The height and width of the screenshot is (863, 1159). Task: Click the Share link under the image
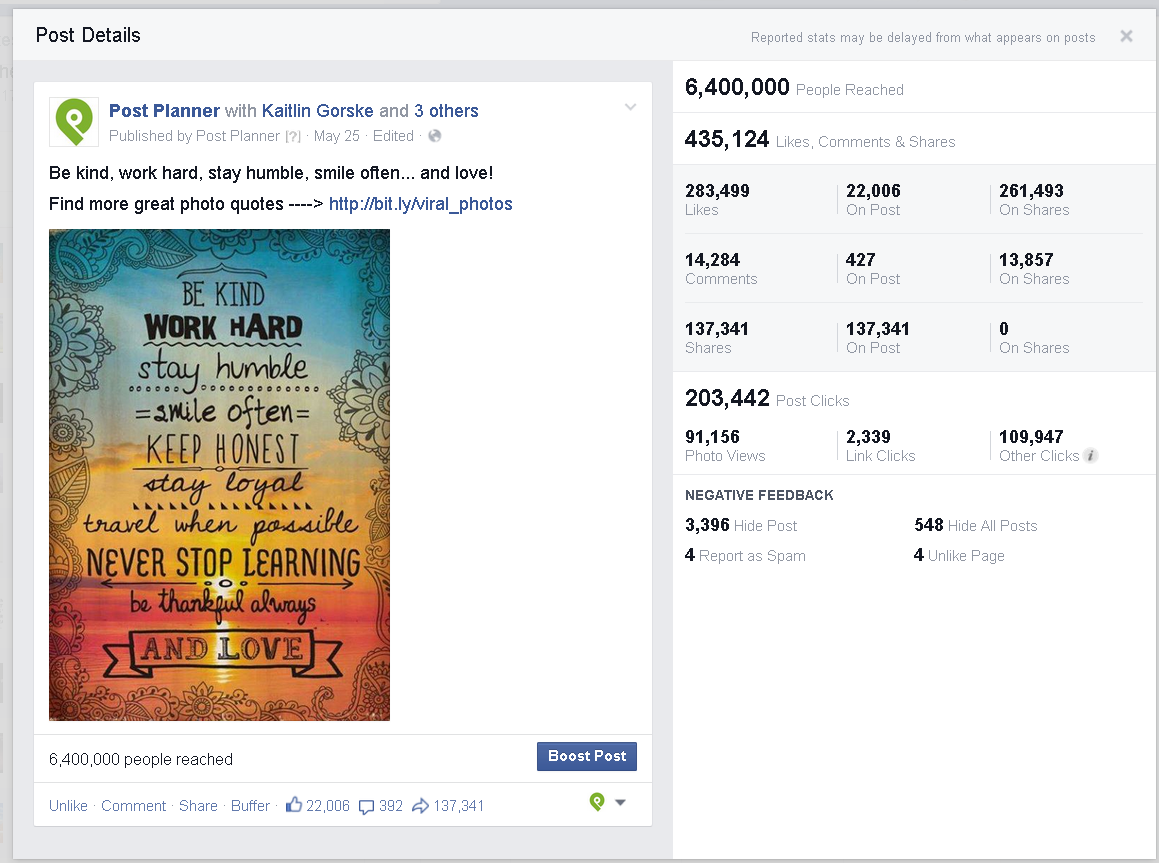pyautogui.click(x=197, y=805)
